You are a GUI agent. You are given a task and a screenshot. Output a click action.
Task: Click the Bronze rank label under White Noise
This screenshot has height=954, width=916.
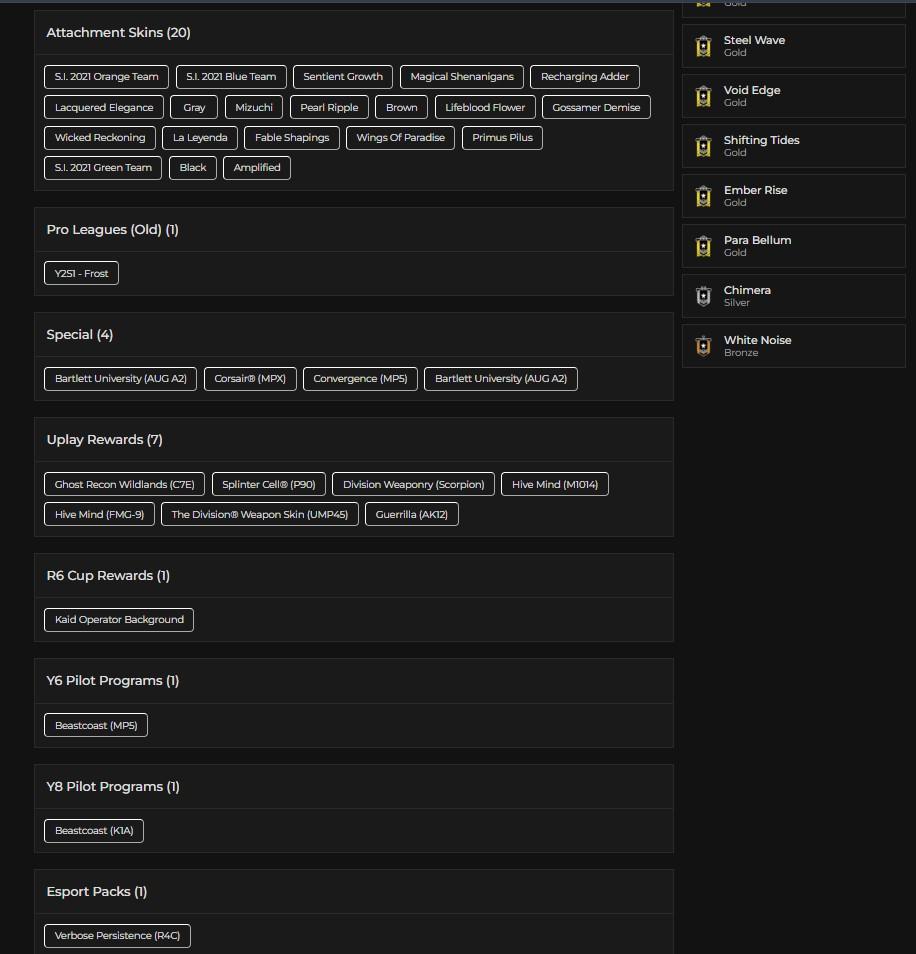741,352
